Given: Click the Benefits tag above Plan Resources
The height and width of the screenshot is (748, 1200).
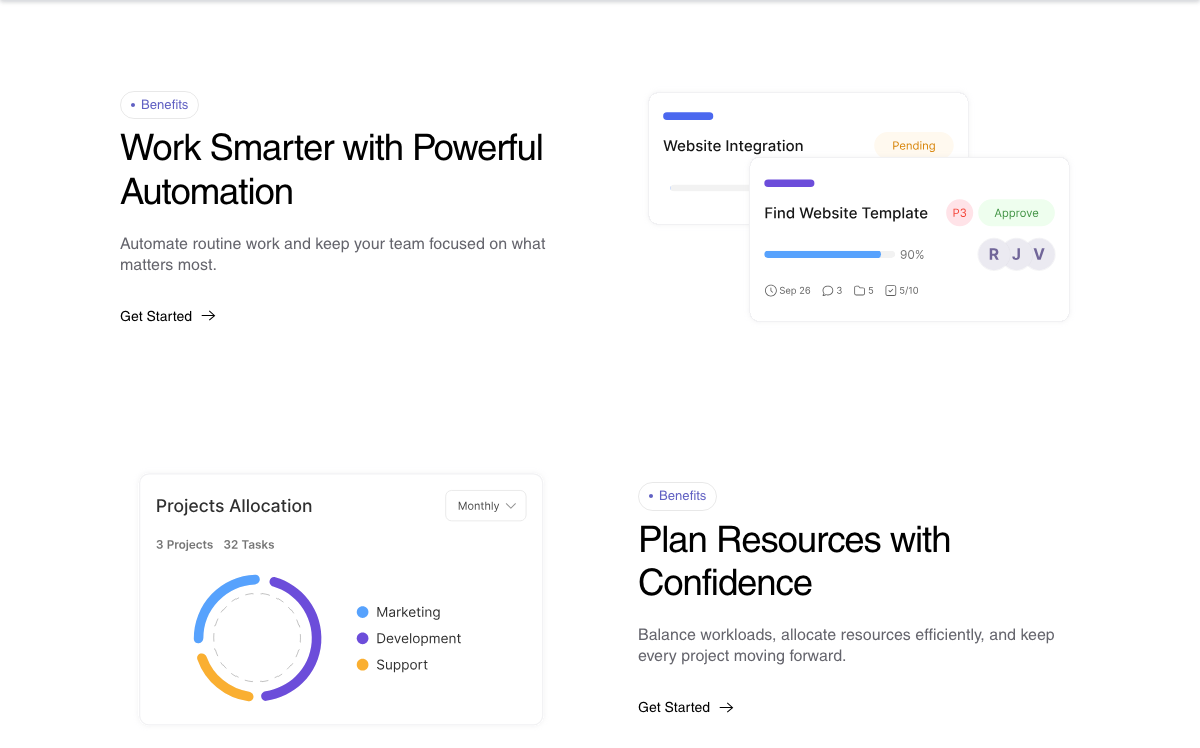Looking at the screenshot, I should pos(677,496).
